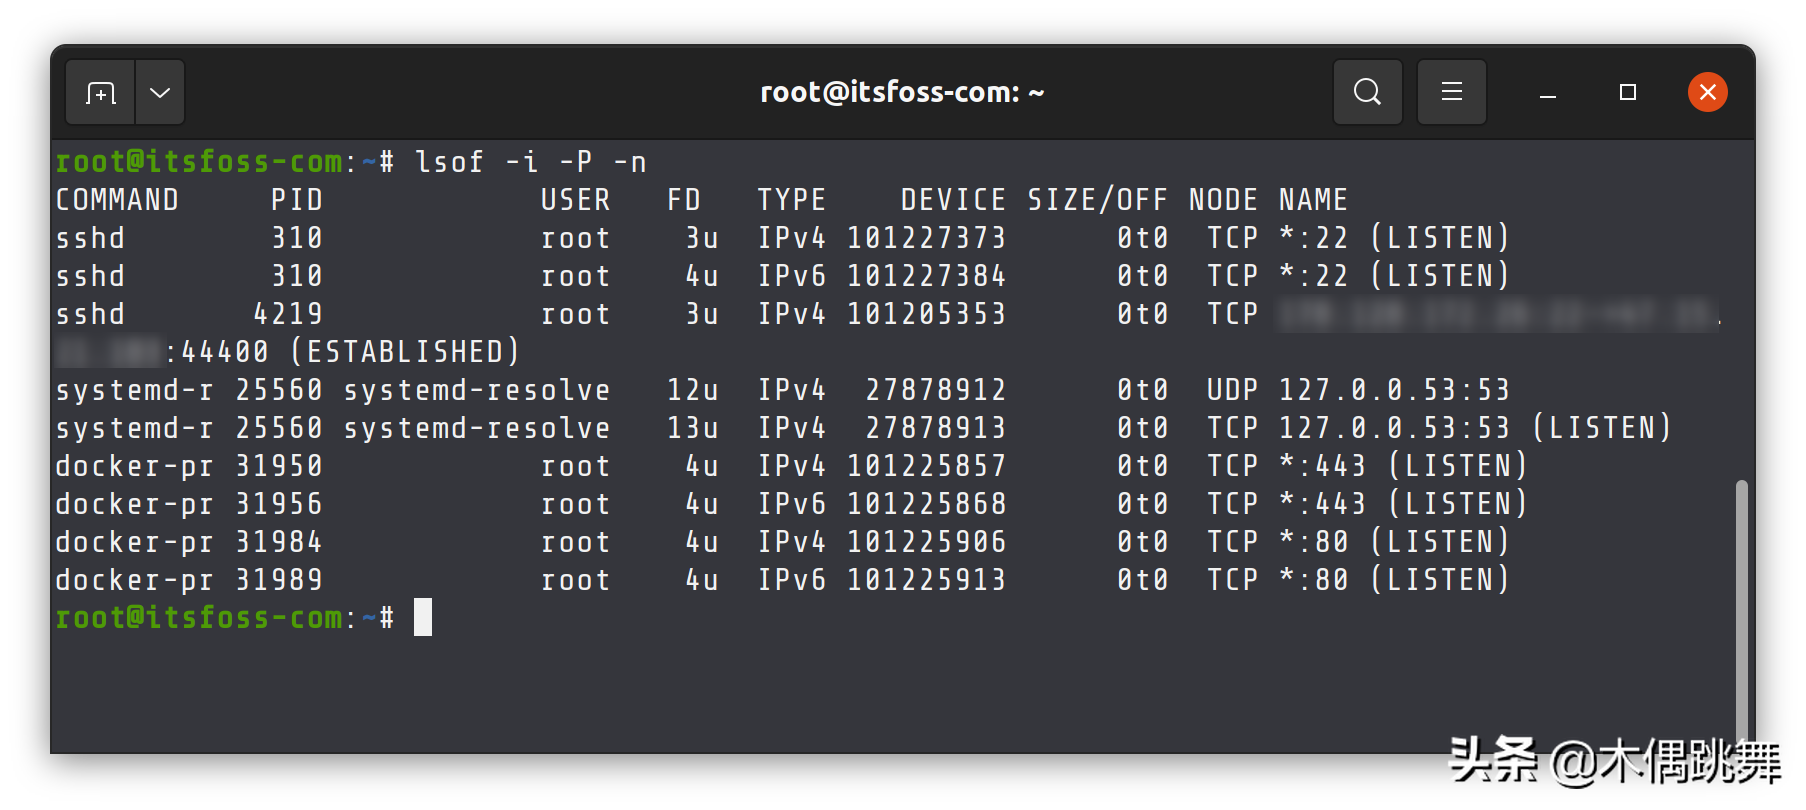Click the NAME column header text
The width and height of the screenshot is (1806, 810).
pos(1313,200)
